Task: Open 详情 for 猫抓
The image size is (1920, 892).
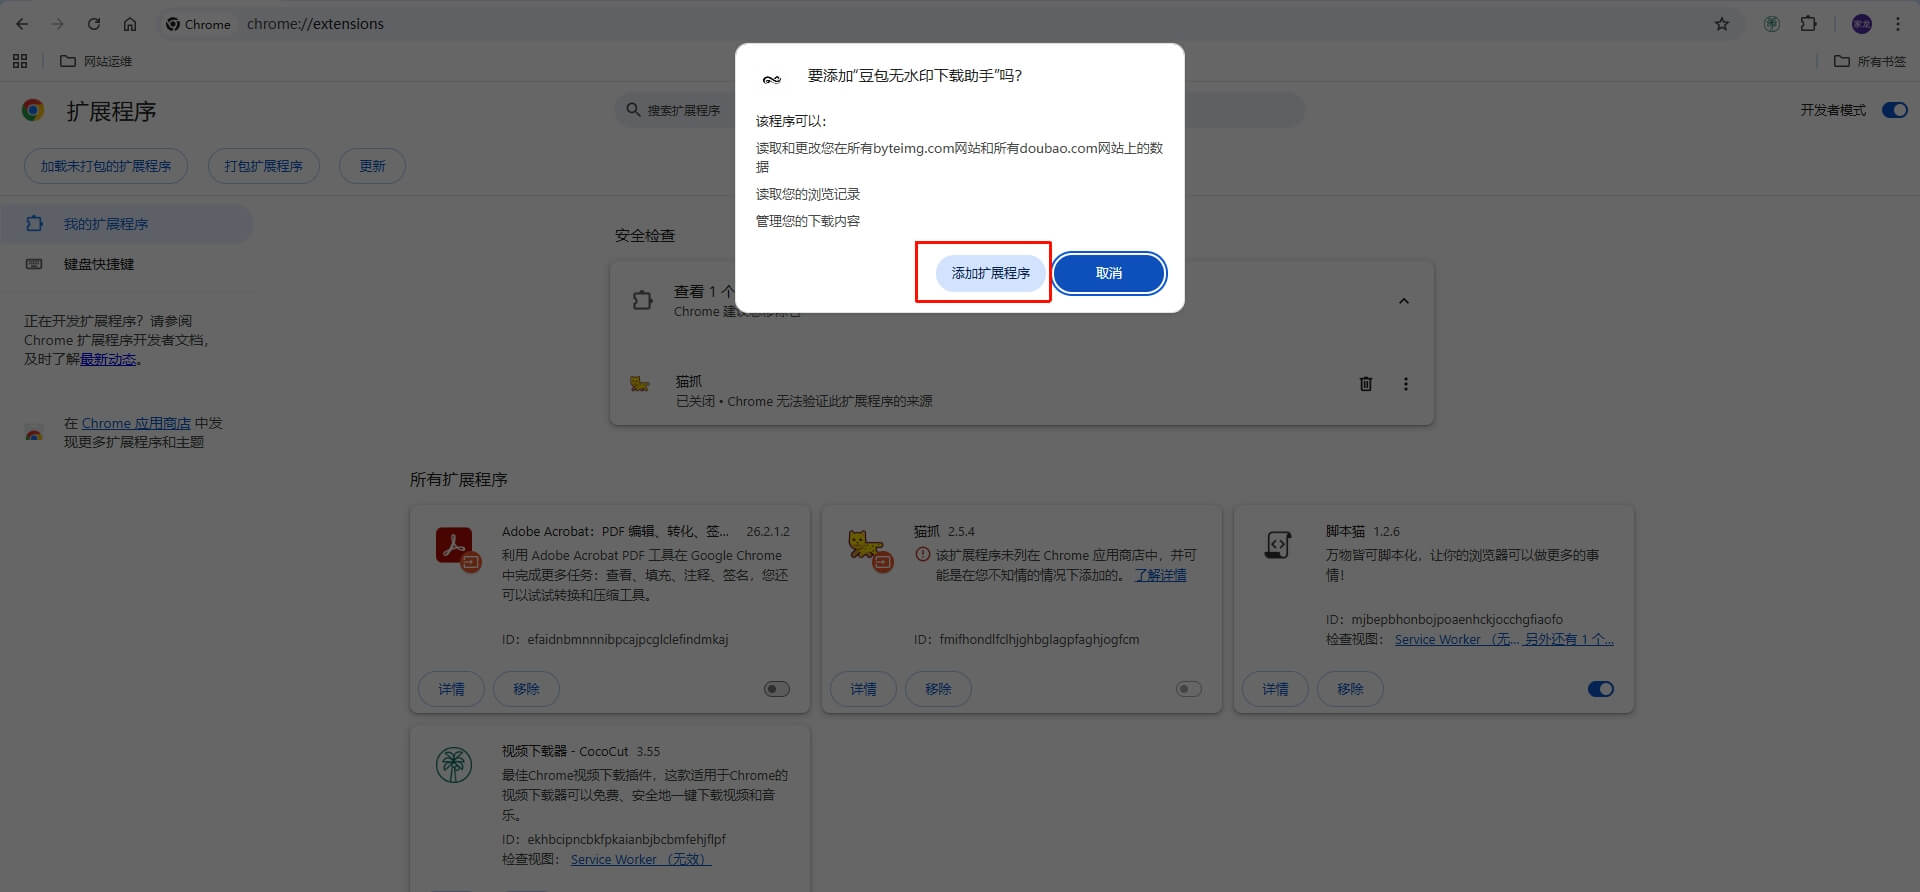Action: [x=863, y=689]
